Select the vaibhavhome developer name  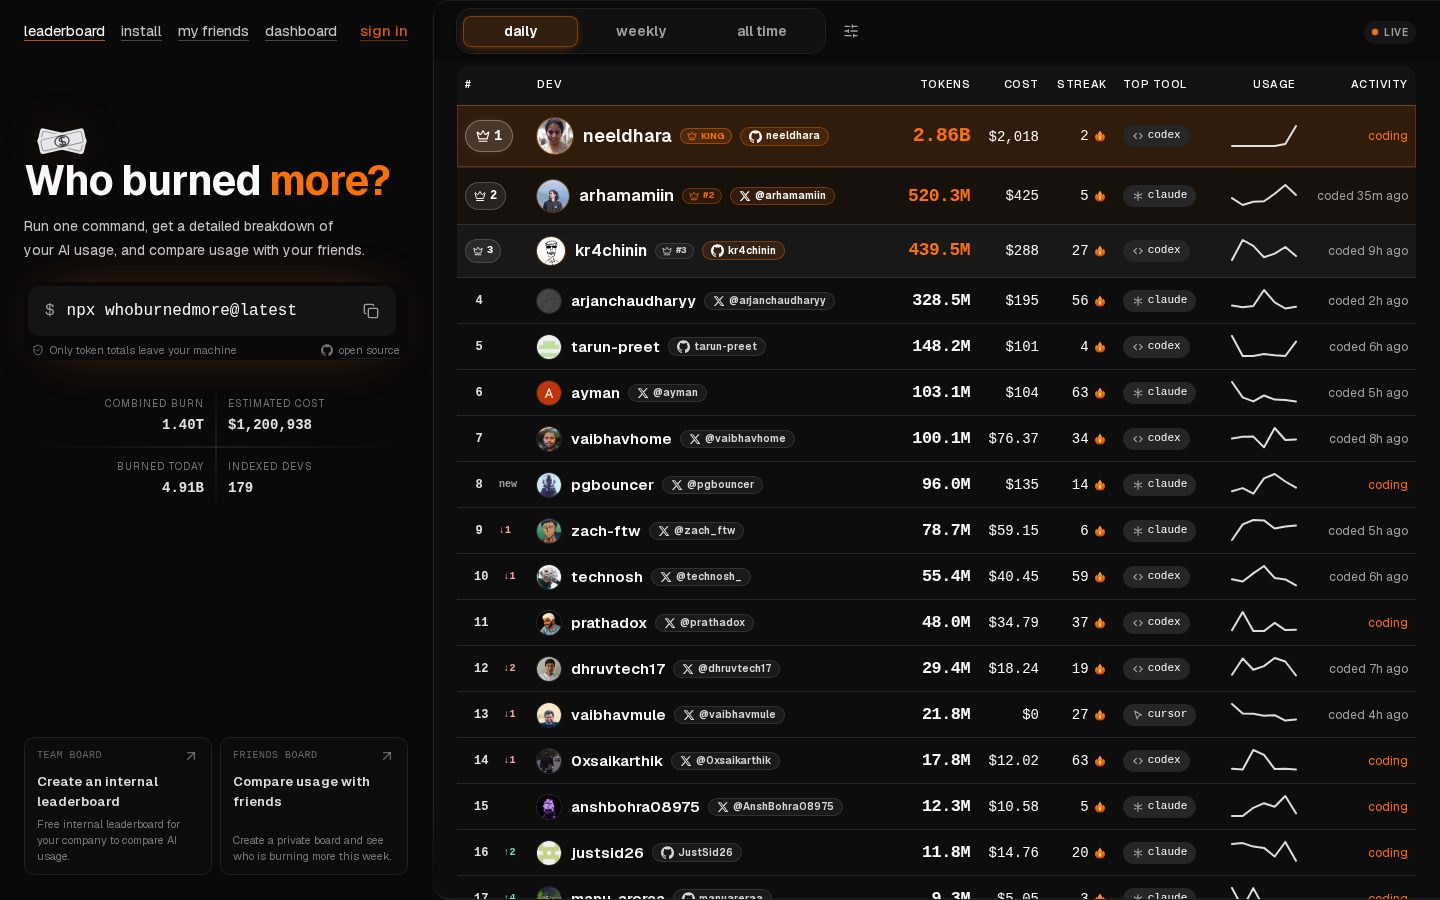click(621, 439)
